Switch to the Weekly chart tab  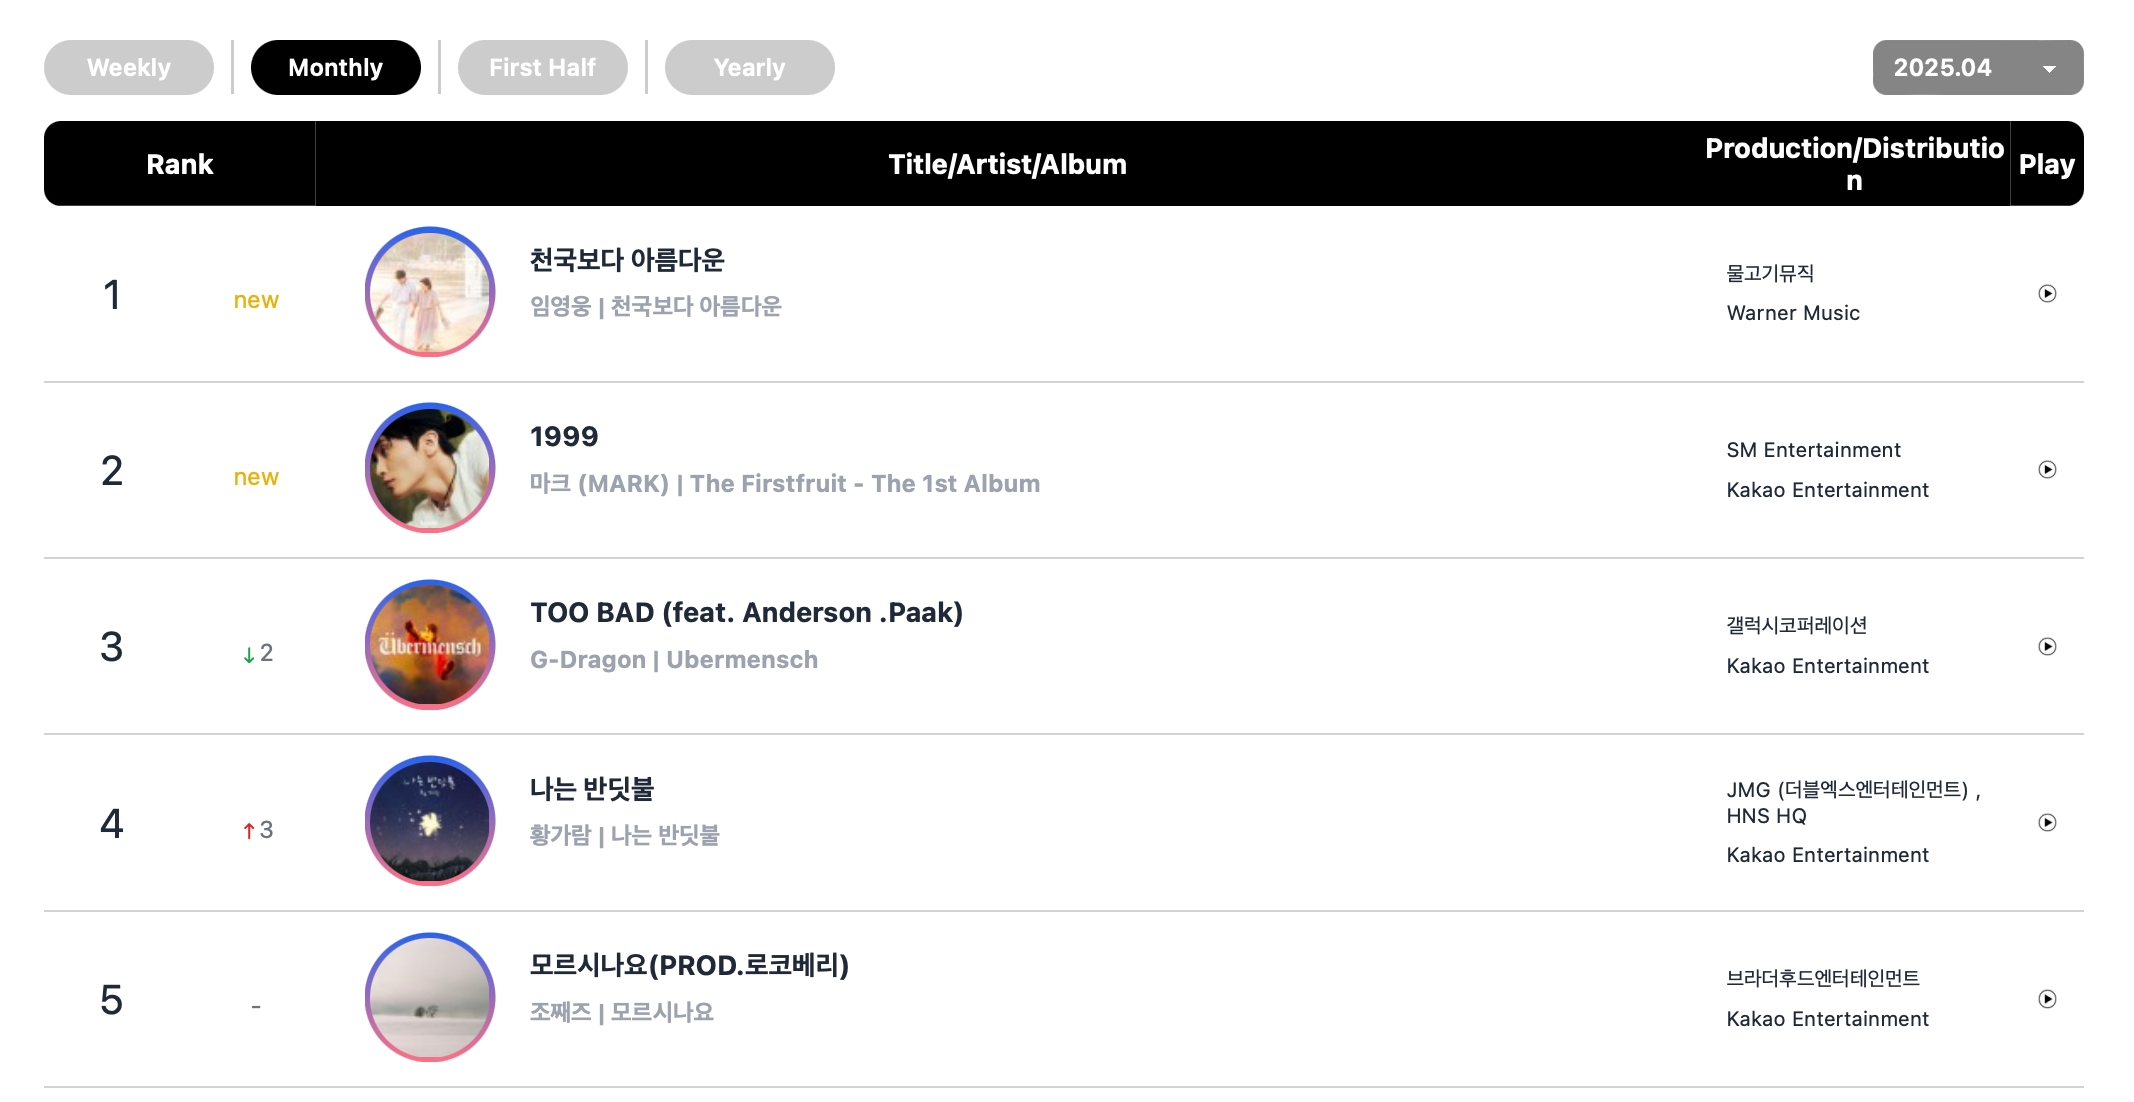[129, 68]
